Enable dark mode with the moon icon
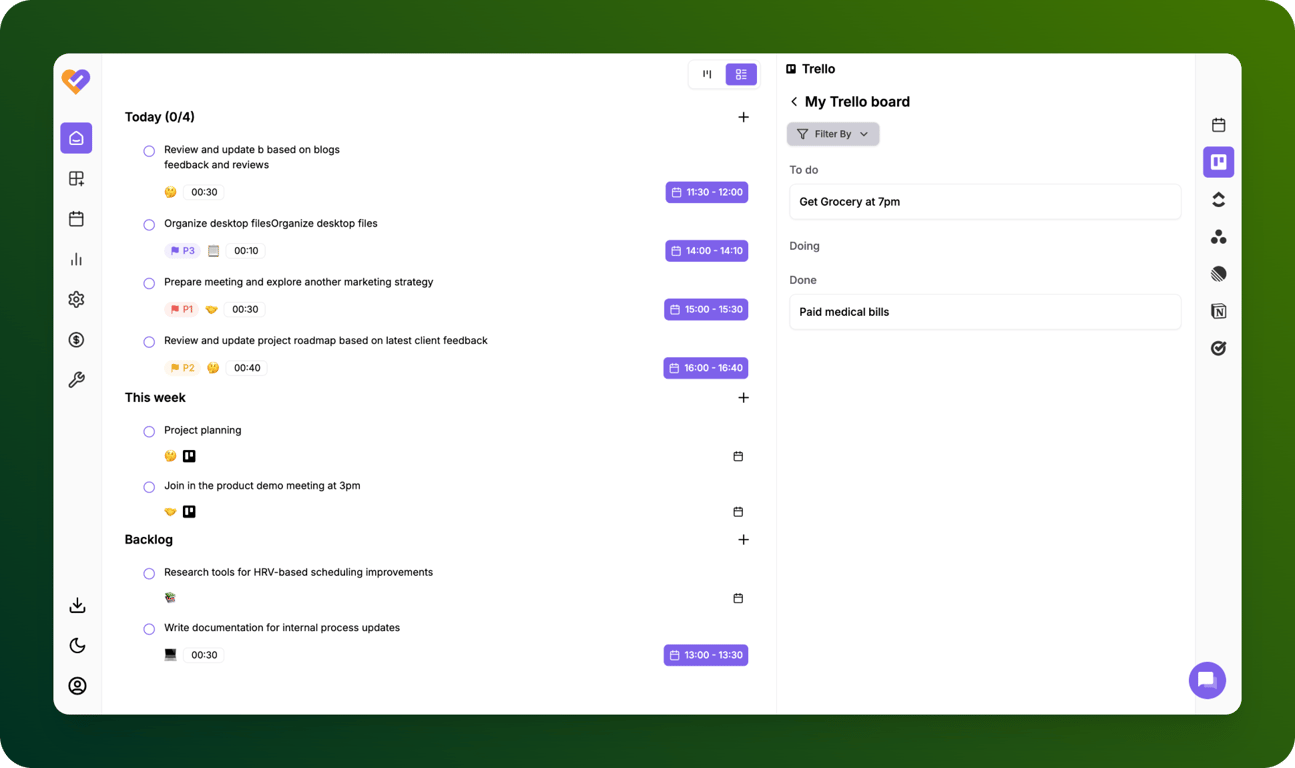The height and width of the screenshot is (768, 1295). point(76,645)
